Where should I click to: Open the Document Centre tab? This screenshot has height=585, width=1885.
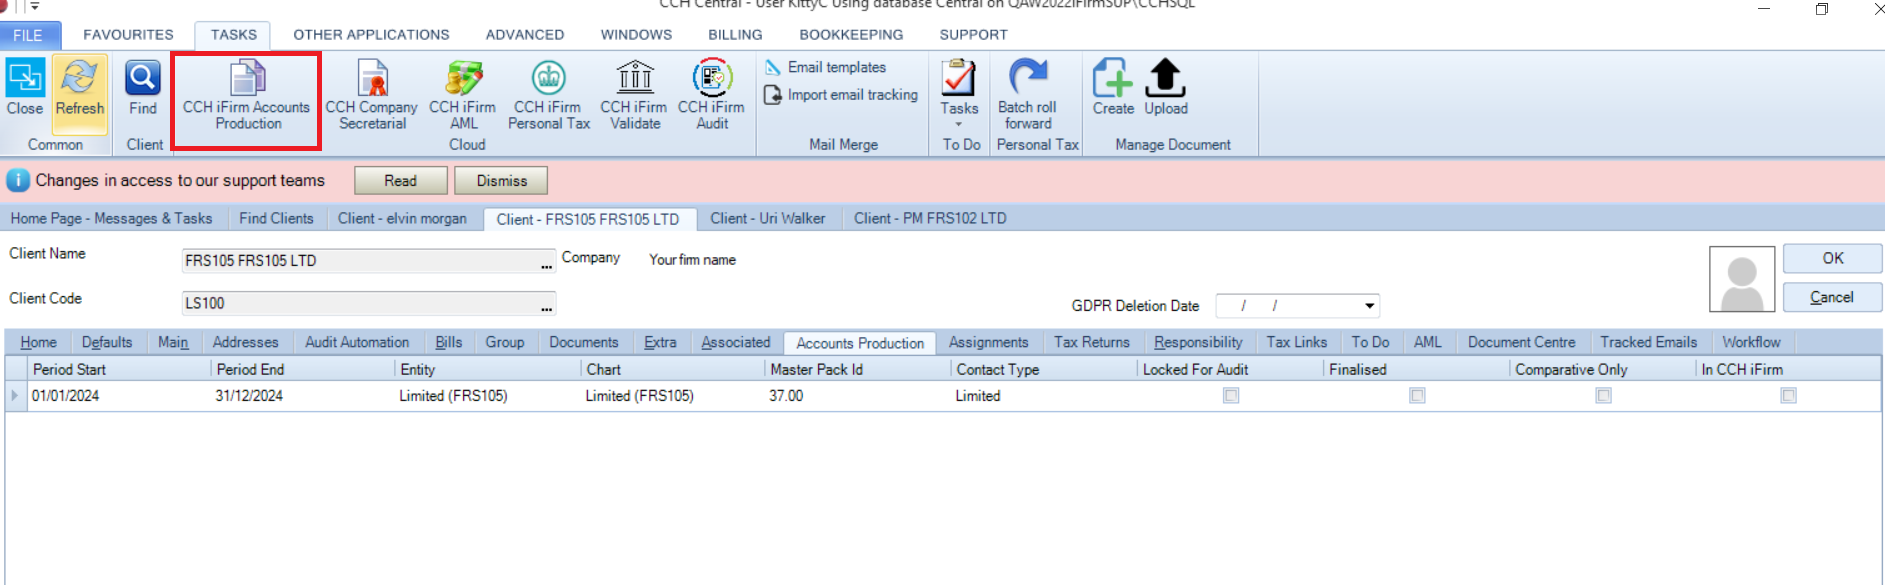click(x=1521, y=342)
